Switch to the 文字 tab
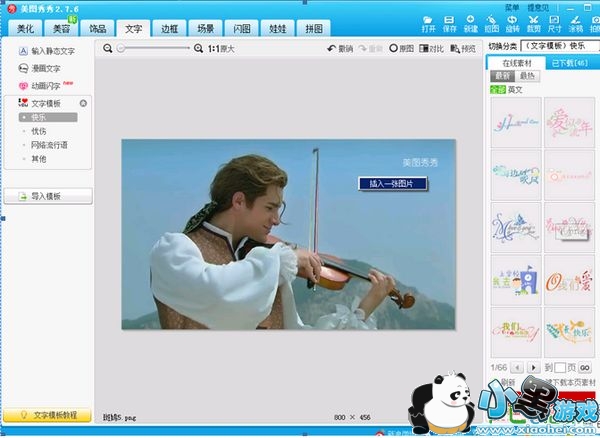 [134, 29]
